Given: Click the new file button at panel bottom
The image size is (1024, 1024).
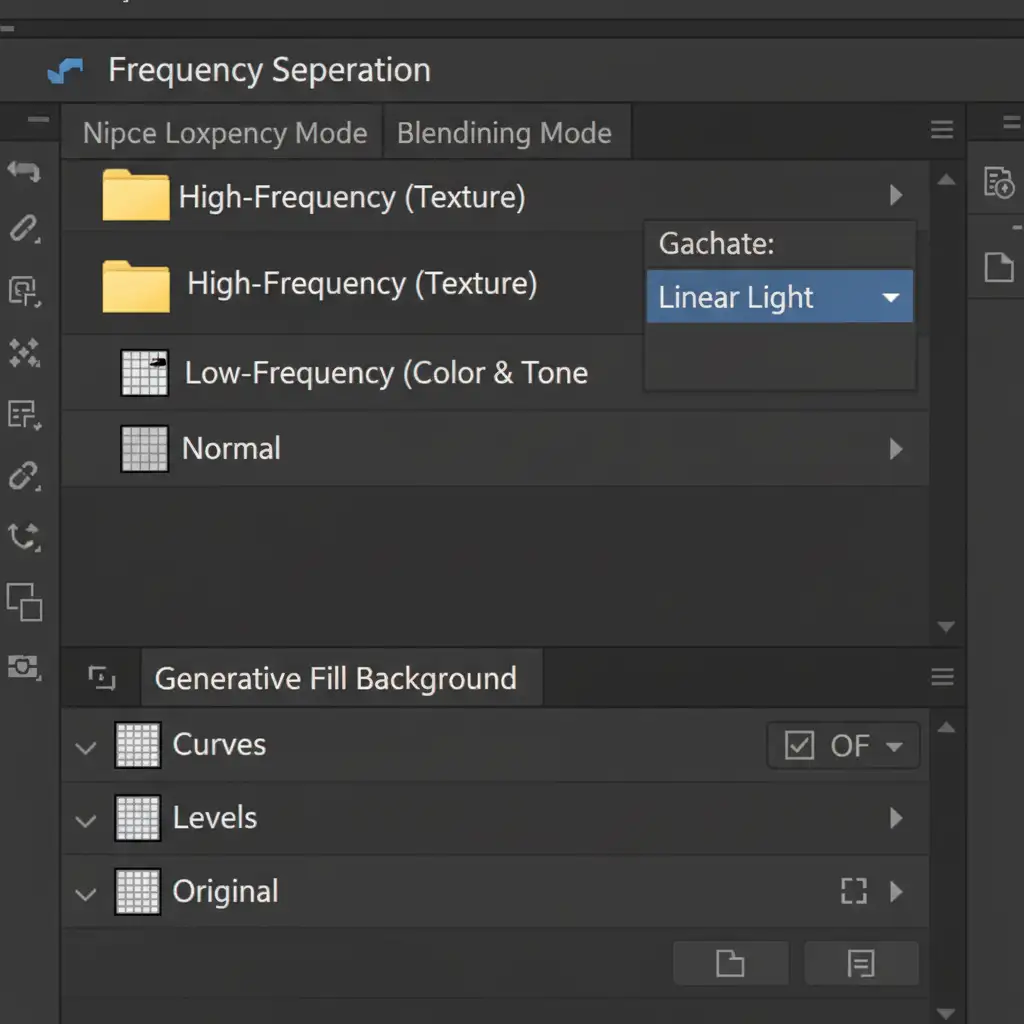Looking at the screenshot, I should (x=730, y=963).
